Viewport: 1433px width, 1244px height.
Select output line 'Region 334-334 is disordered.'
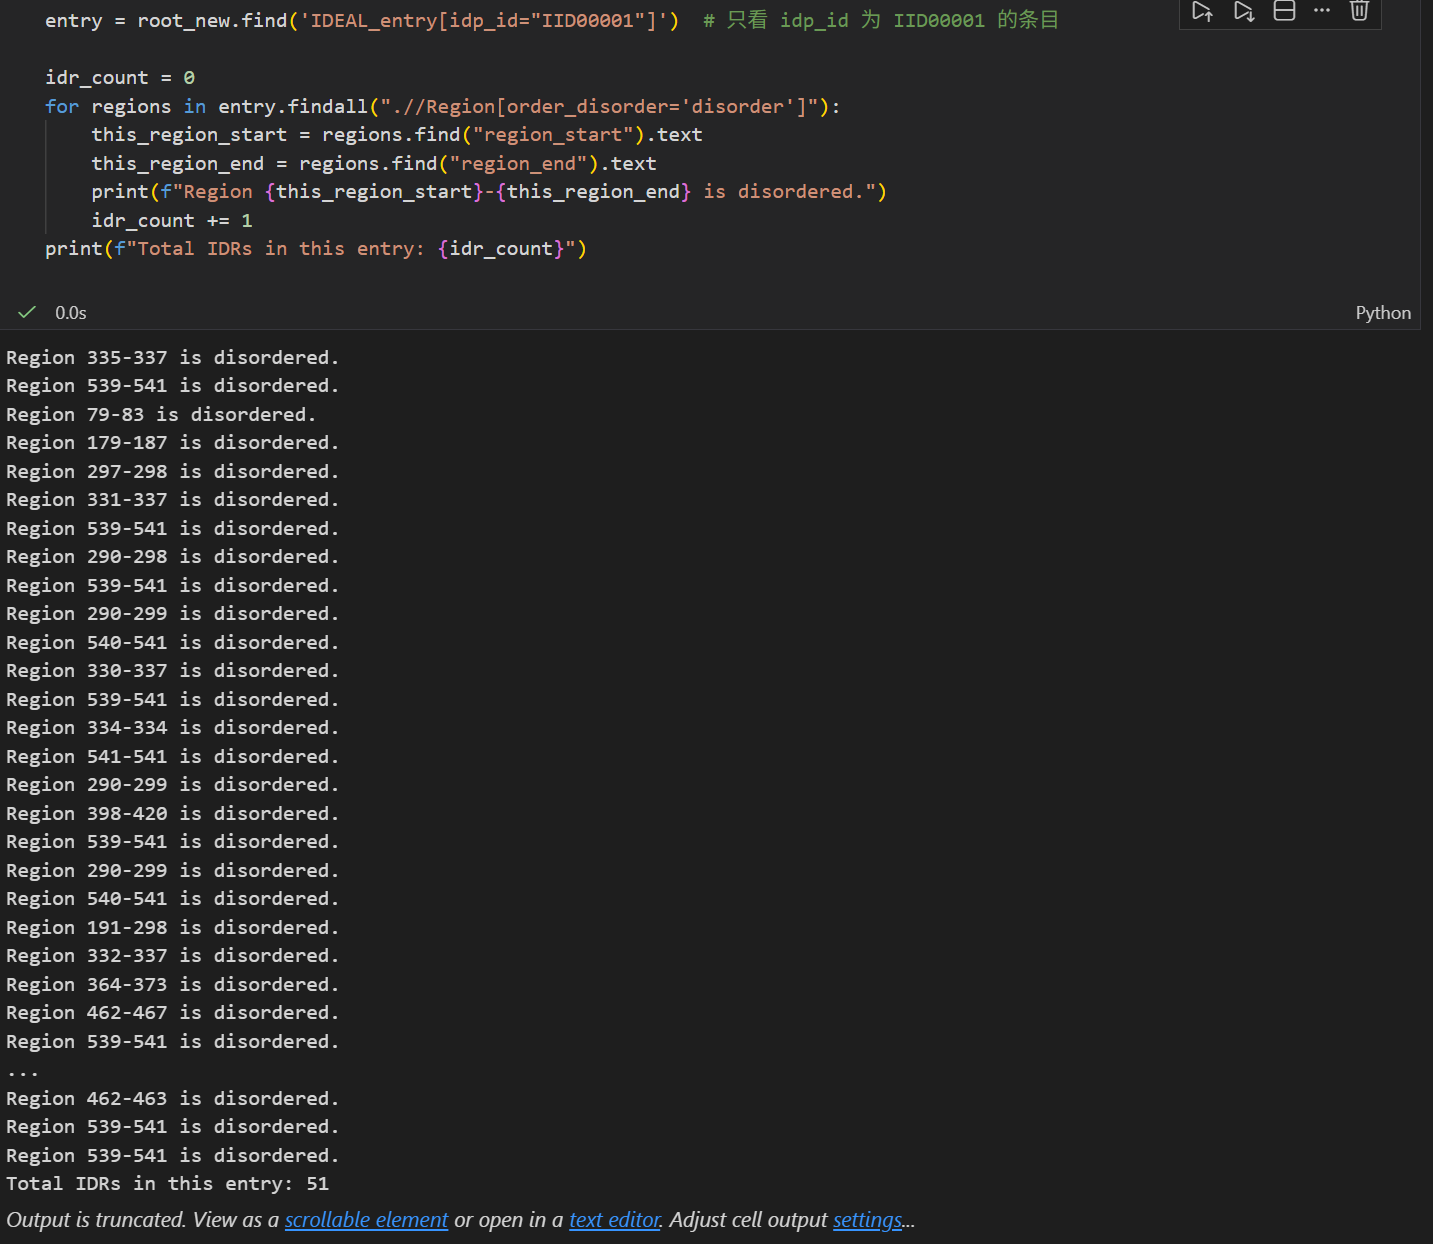click(x=173, y=727)
